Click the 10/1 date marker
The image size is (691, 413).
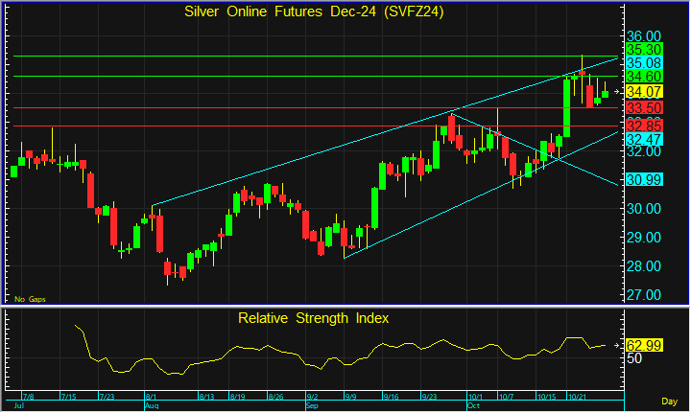476,397
